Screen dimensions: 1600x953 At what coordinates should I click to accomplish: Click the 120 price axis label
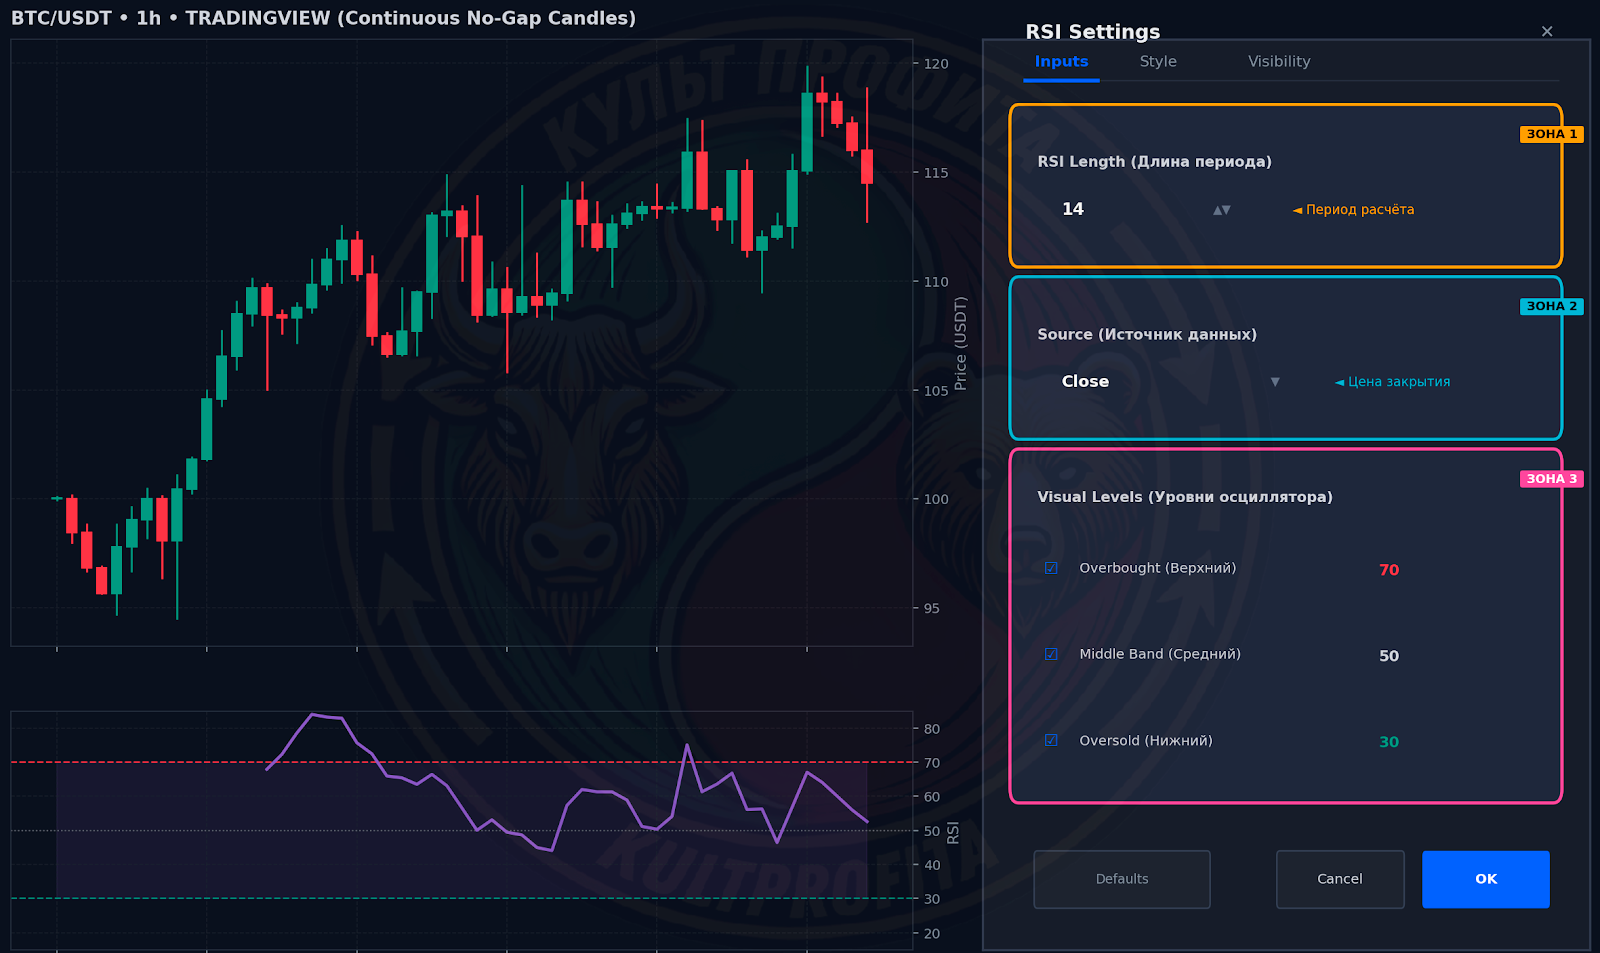click(936, 64)
